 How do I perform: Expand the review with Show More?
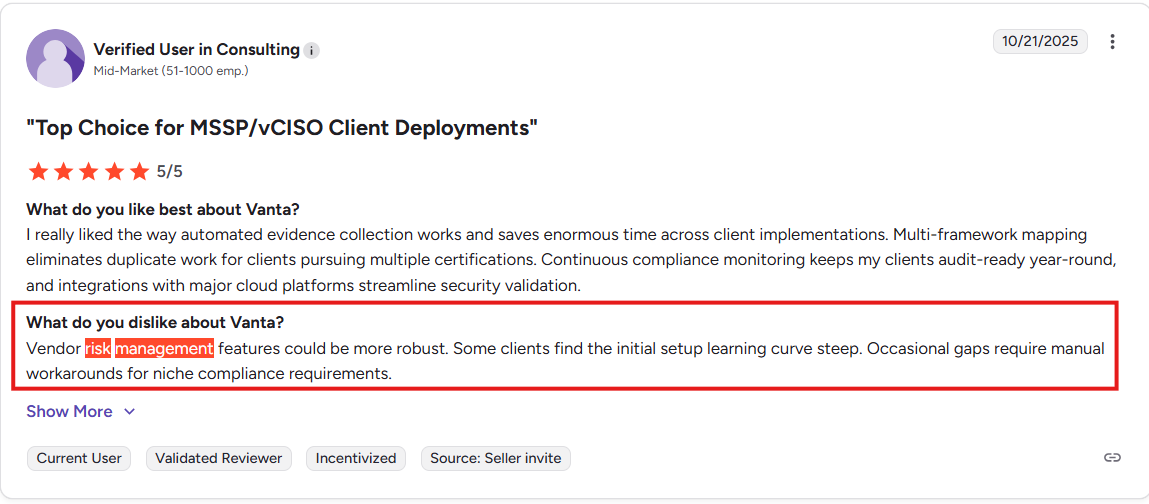tap(81, 412)
